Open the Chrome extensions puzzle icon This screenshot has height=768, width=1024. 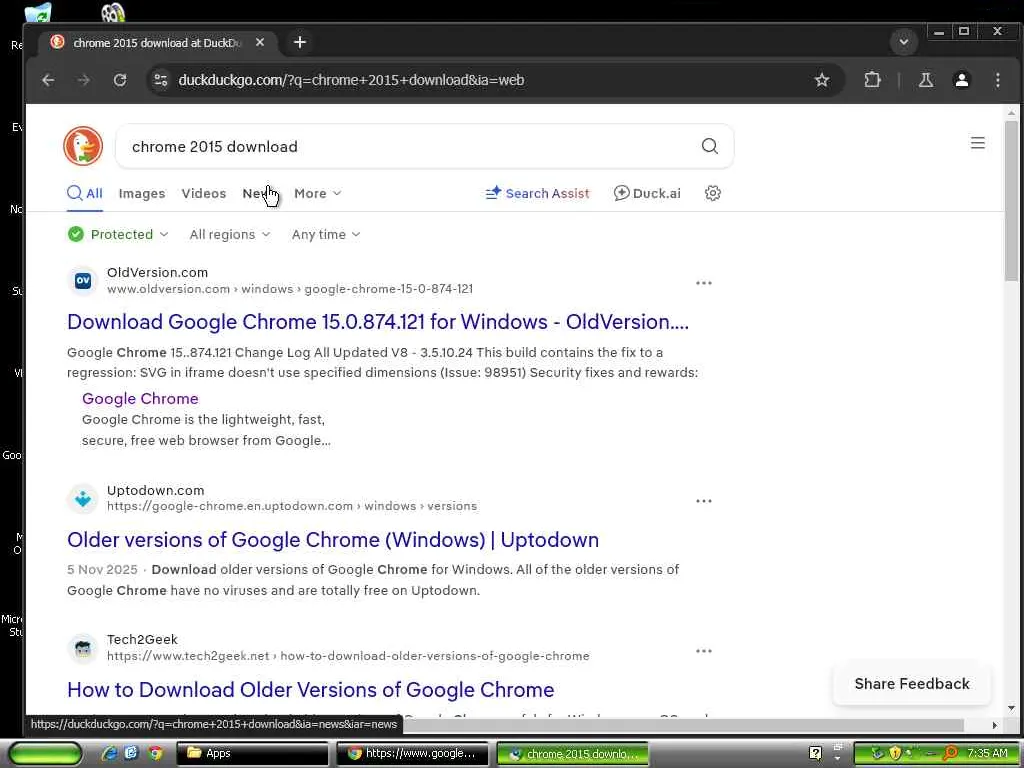(x=872, y=80)
